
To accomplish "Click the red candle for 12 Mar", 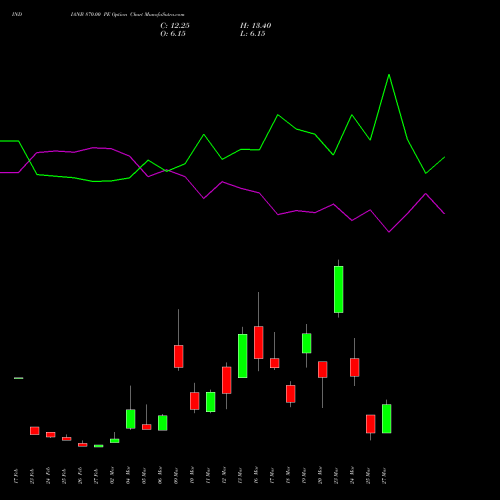I will coord(227,380).
